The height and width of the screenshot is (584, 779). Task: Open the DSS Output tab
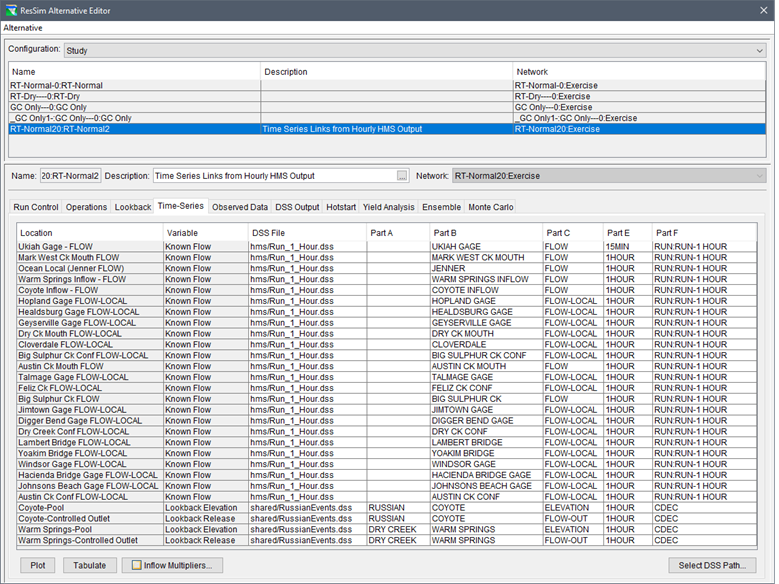[297, 207]
